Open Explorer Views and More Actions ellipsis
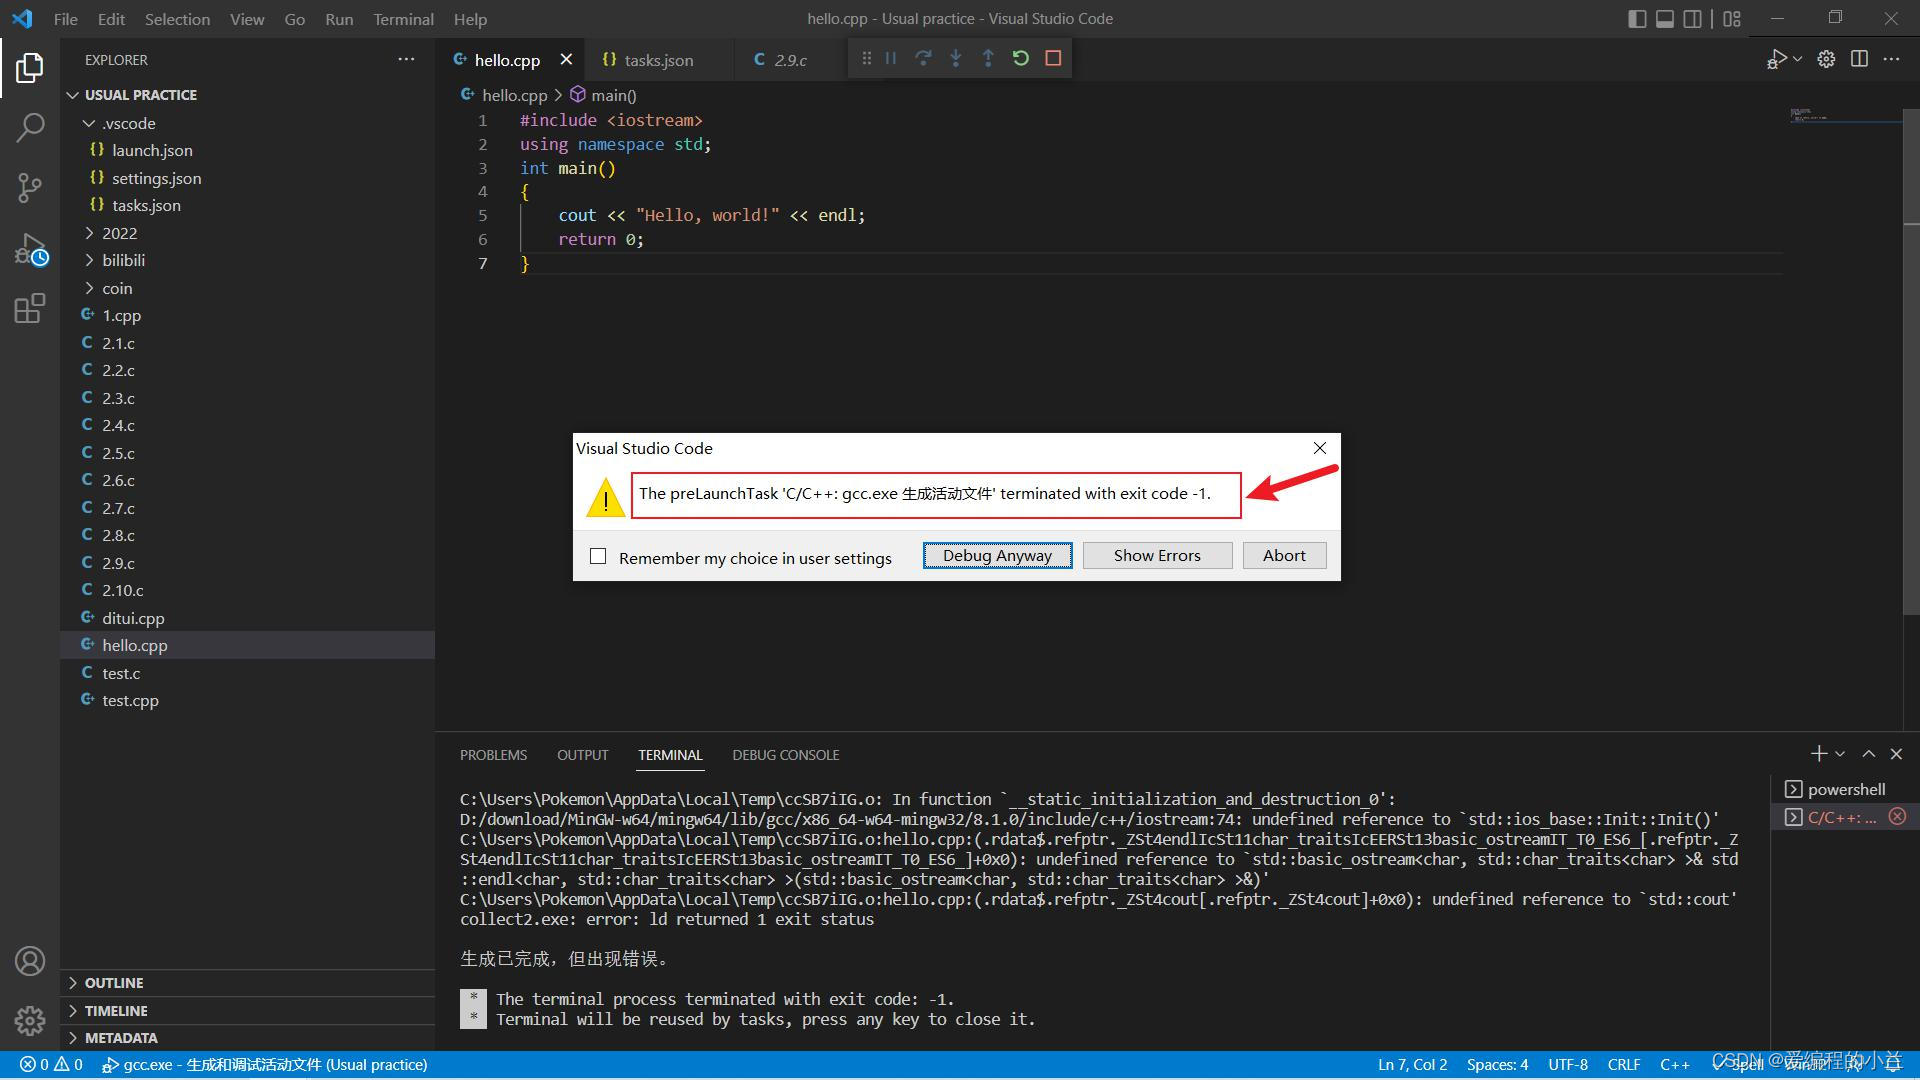The height and width of the screenshot is (1080, 1920). (406, 59)
